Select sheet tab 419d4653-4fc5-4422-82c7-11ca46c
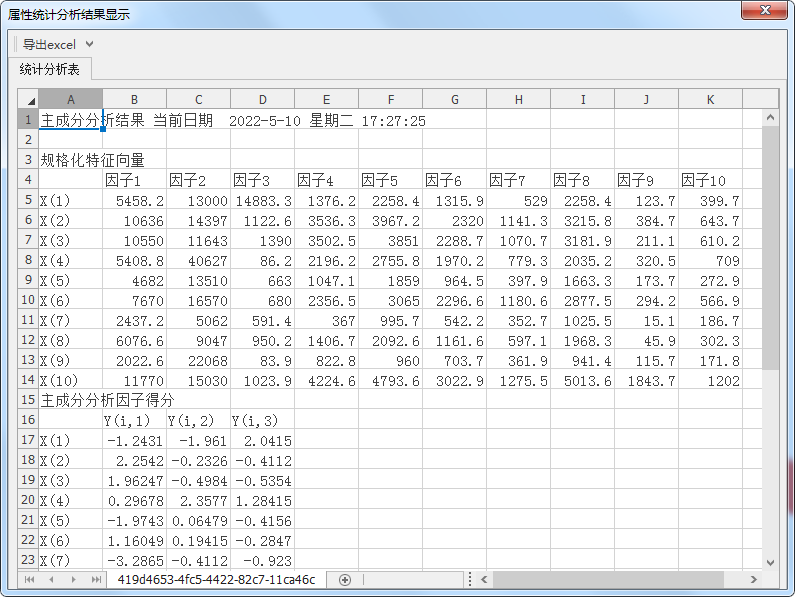 click(x=216, y=580)
